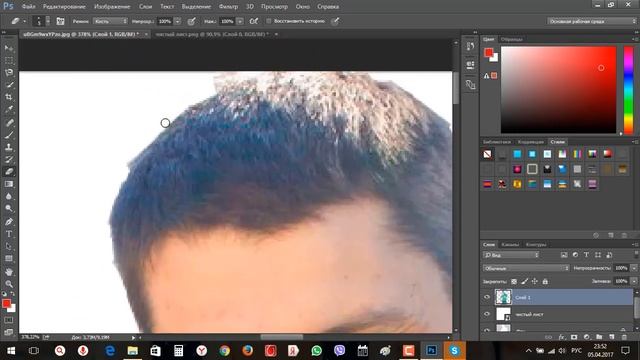Select the Gradient tool
The image size is (640, 360).
point(9,184)
